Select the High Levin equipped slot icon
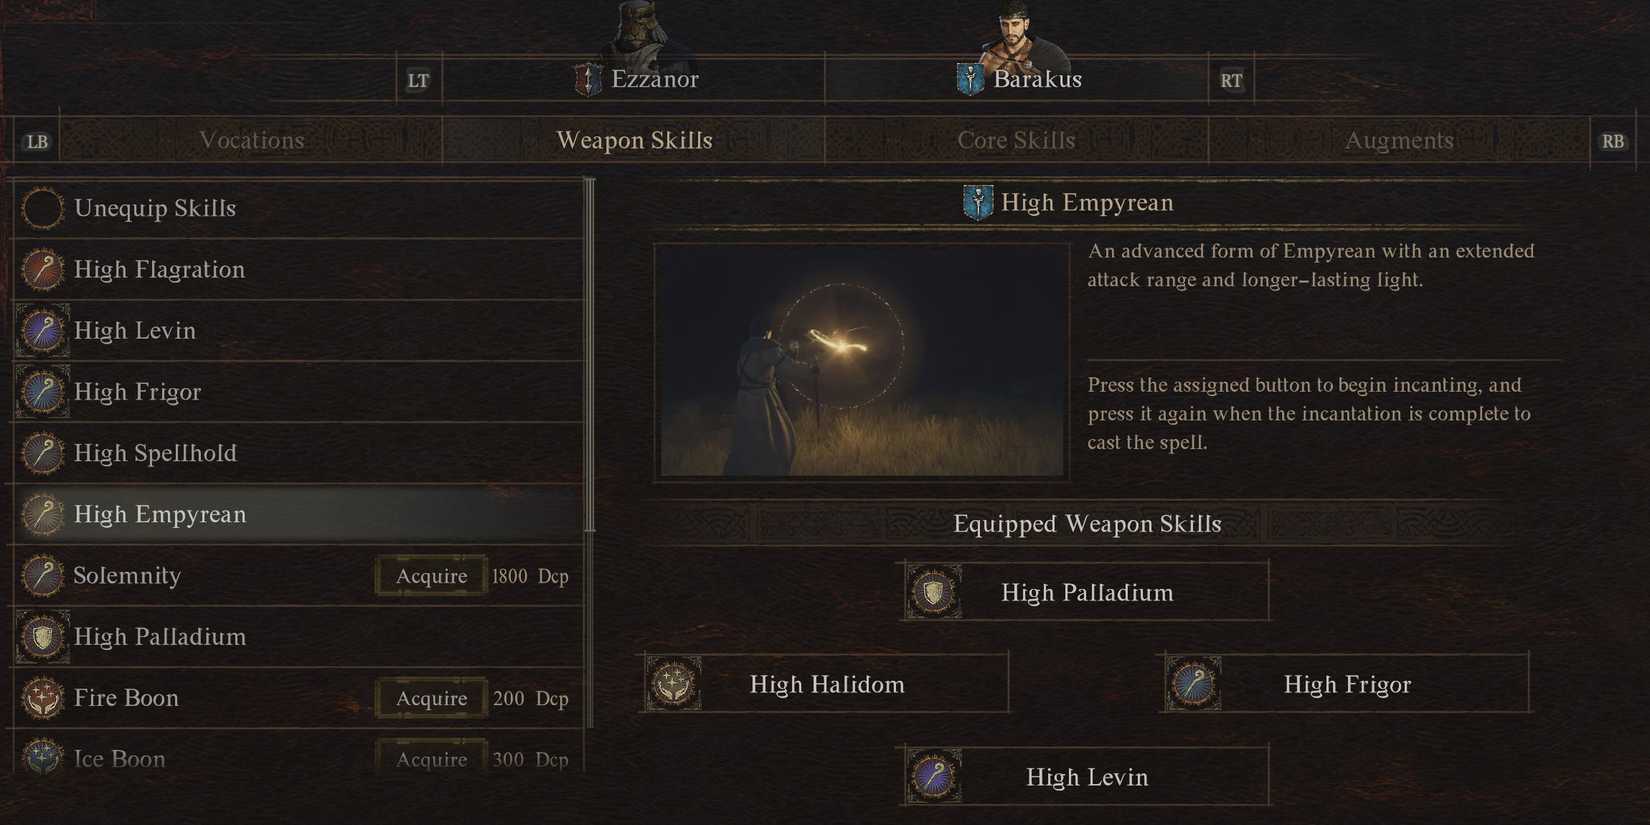Viewport: 1650px width, 825px height. 934,776
